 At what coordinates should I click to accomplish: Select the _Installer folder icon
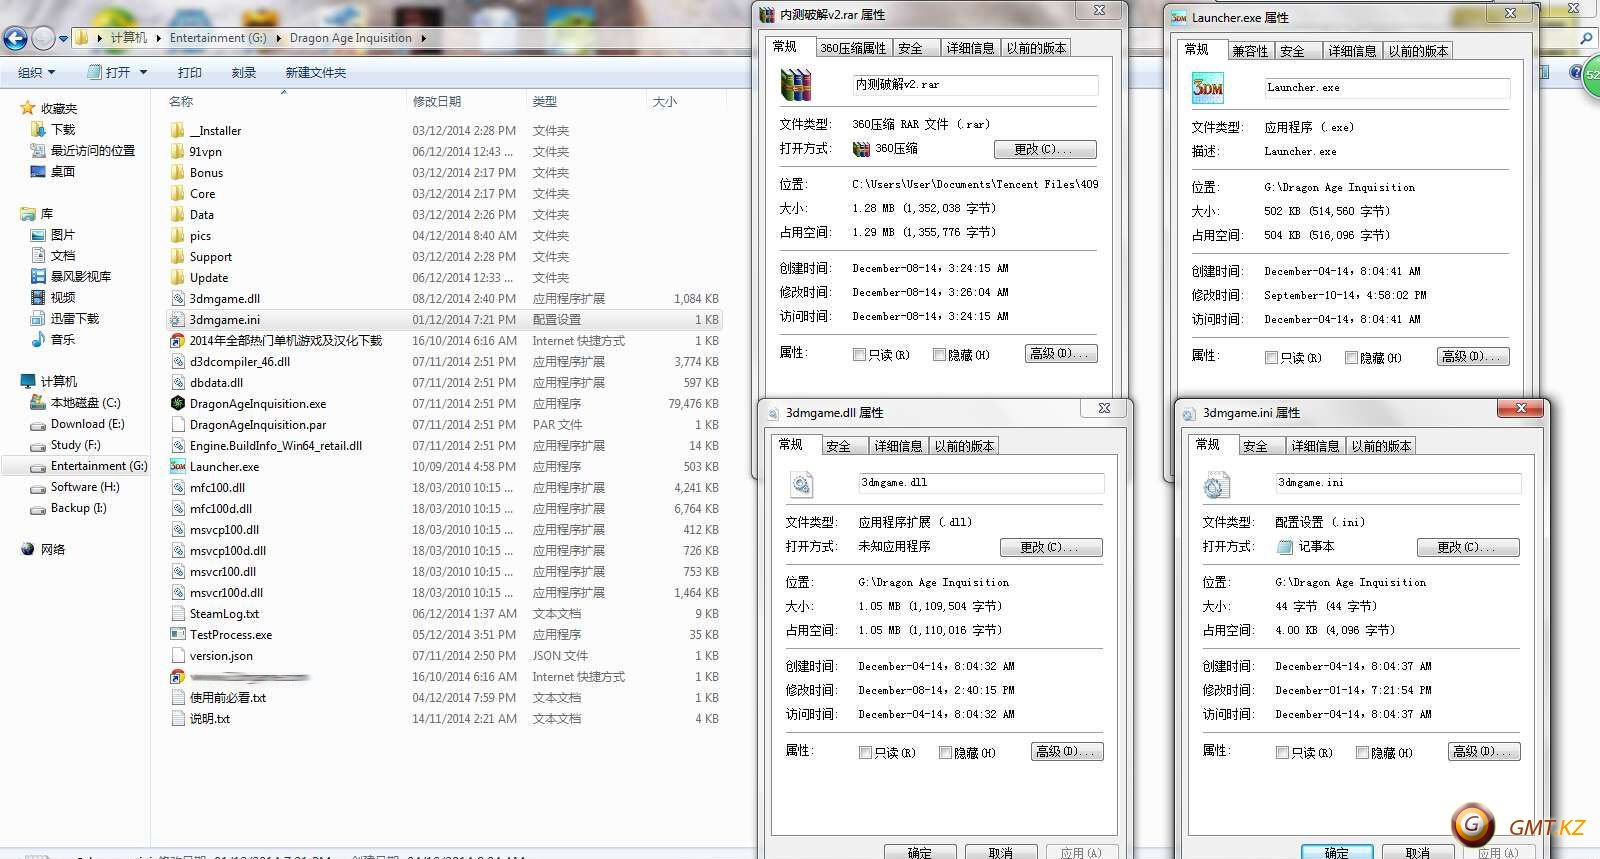pos(178,131)
